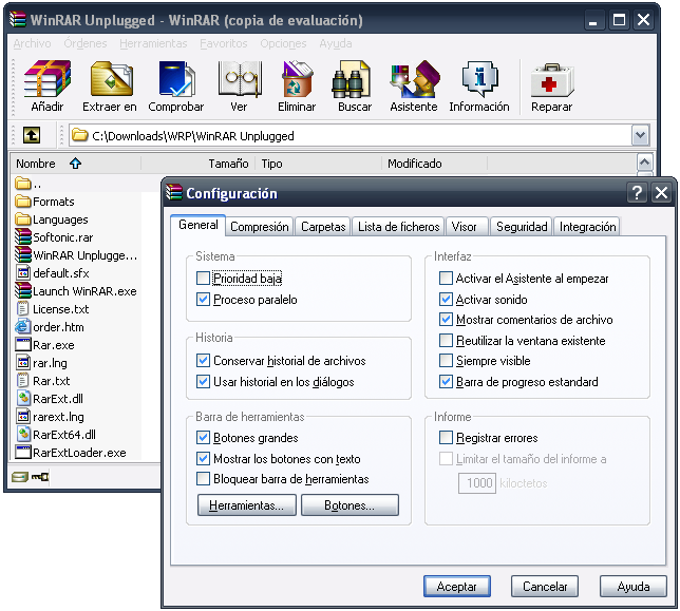Open the Asistente wizard icon
The height and width of the screenshot is (611, 680).
415,79
